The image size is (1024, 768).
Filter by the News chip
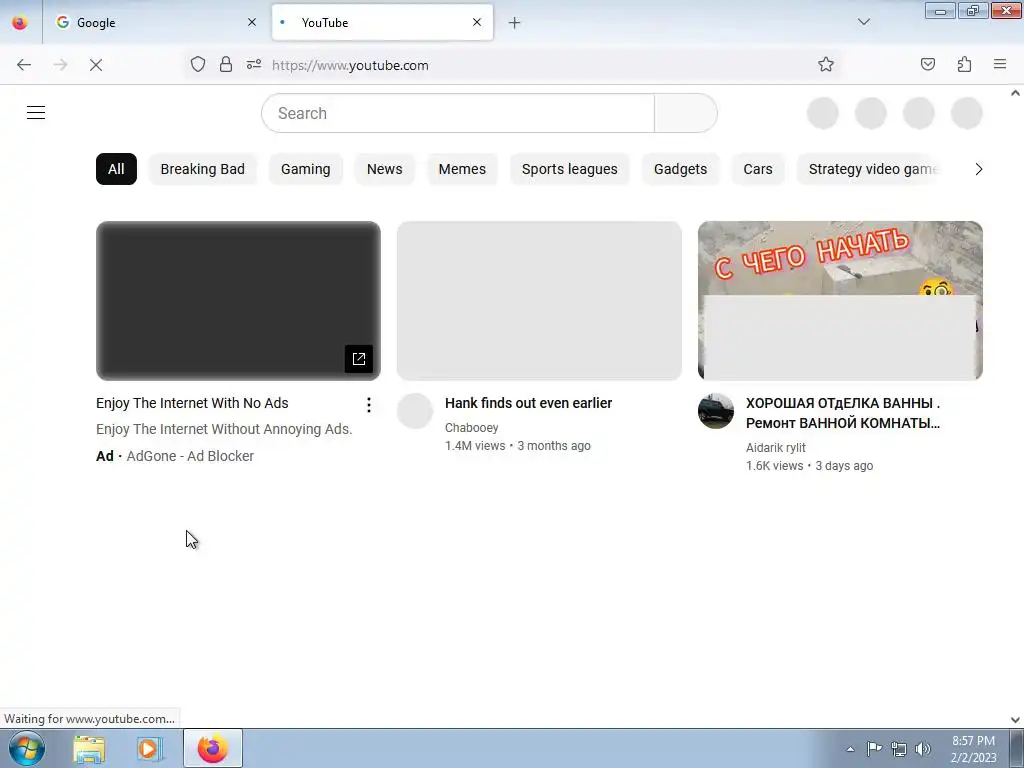(385, 169)
